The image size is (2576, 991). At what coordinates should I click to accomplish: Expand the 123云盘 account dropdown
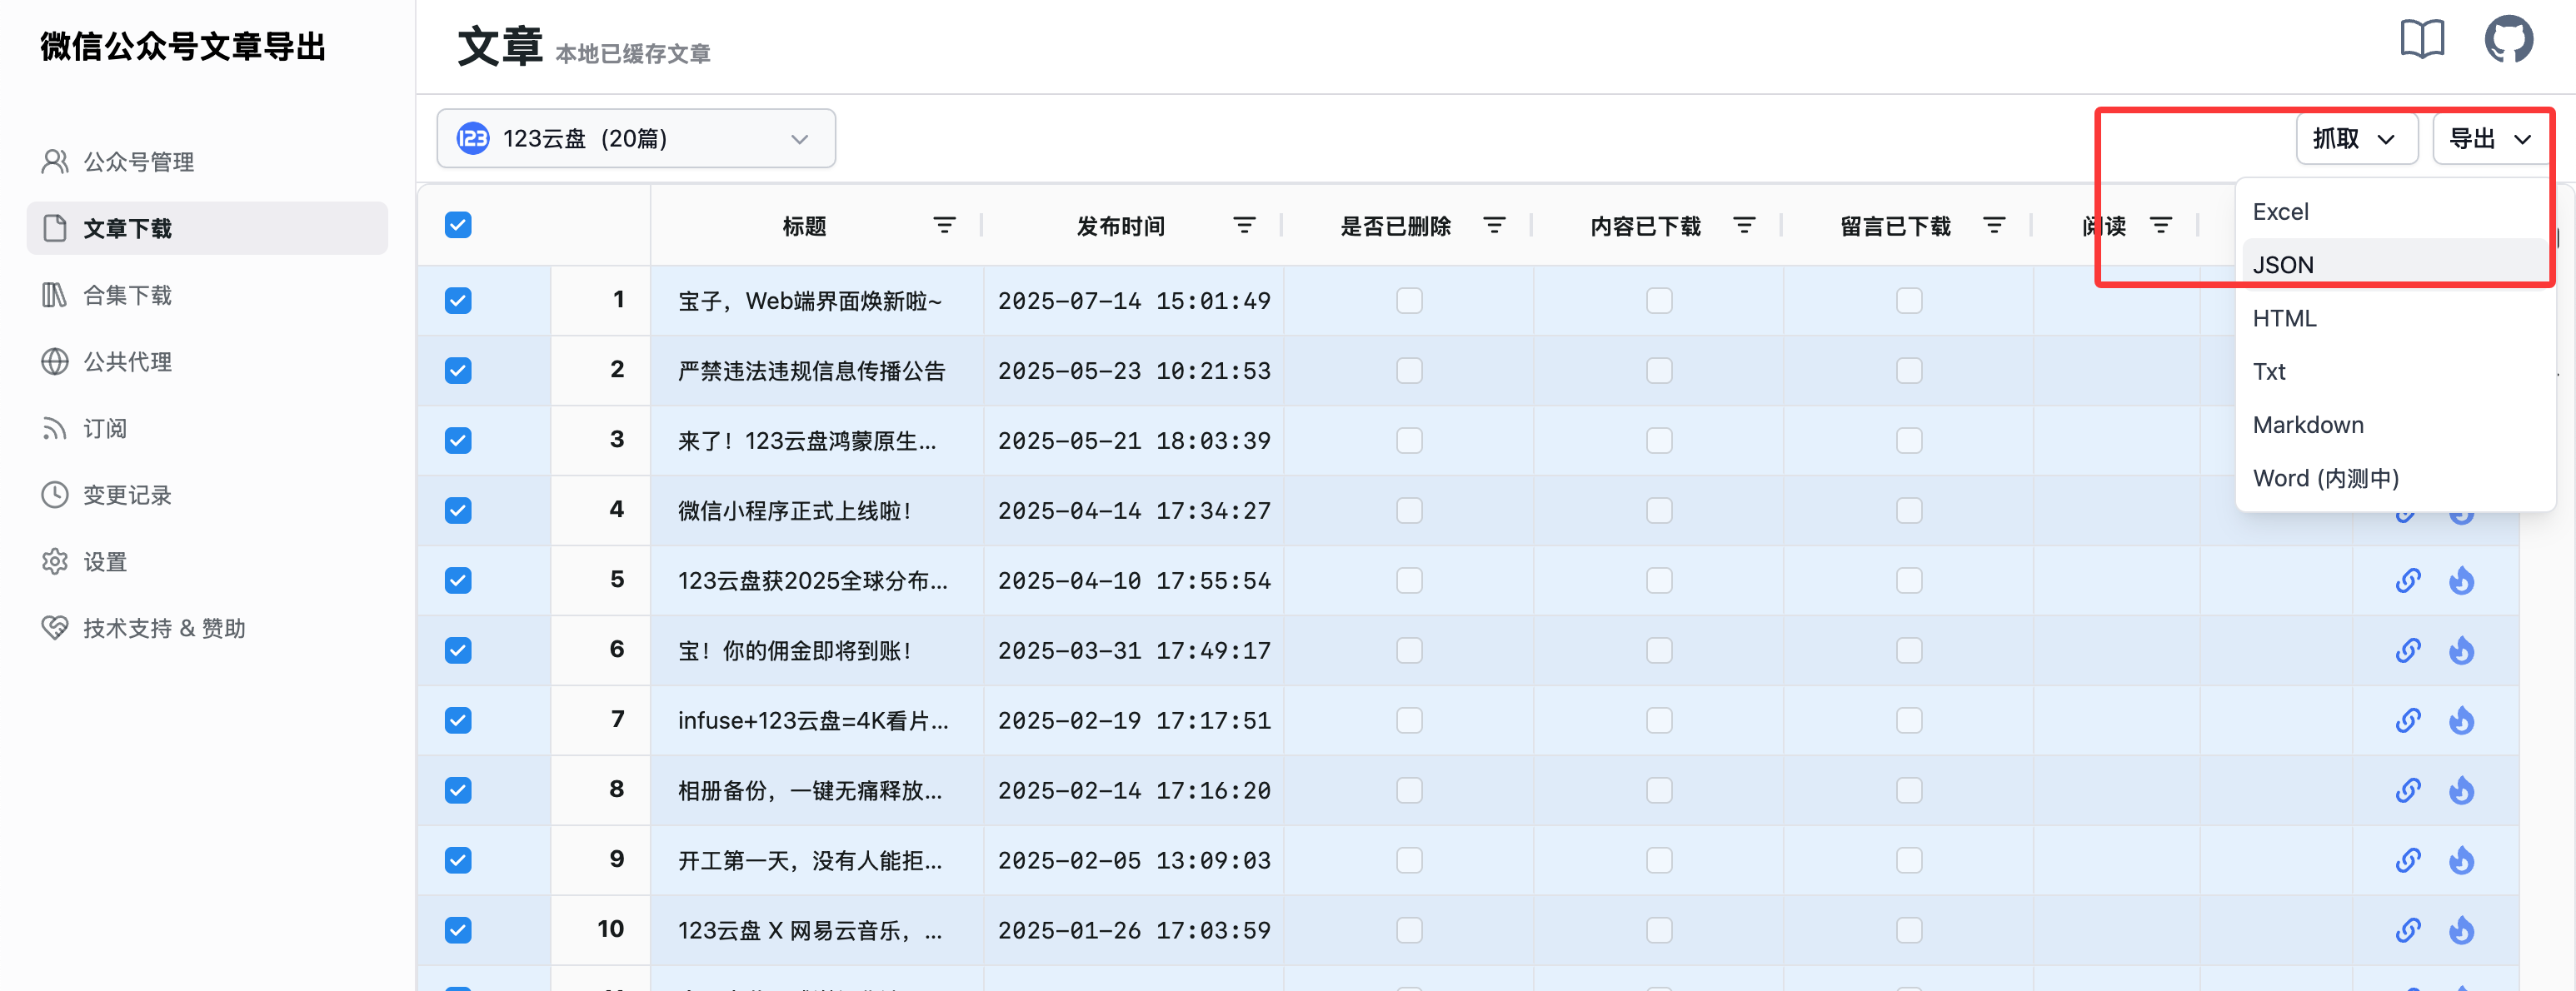635,138
